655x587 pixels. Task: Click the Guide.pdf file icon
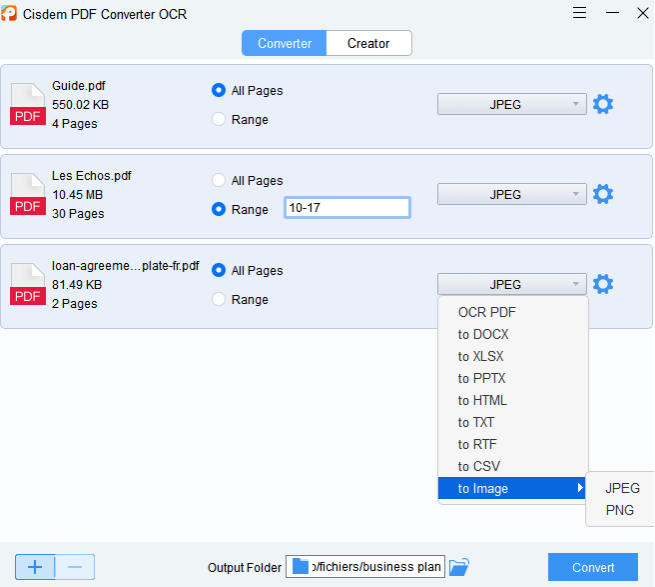28,104
